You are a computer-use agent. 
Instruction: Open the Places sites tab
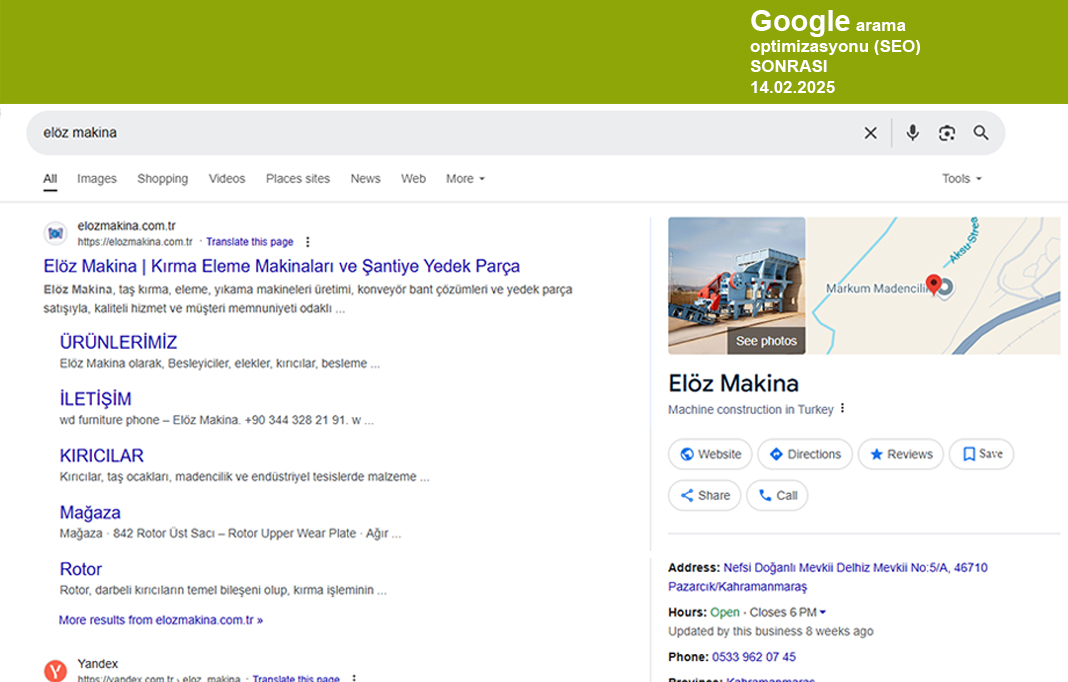coord(298,179)
